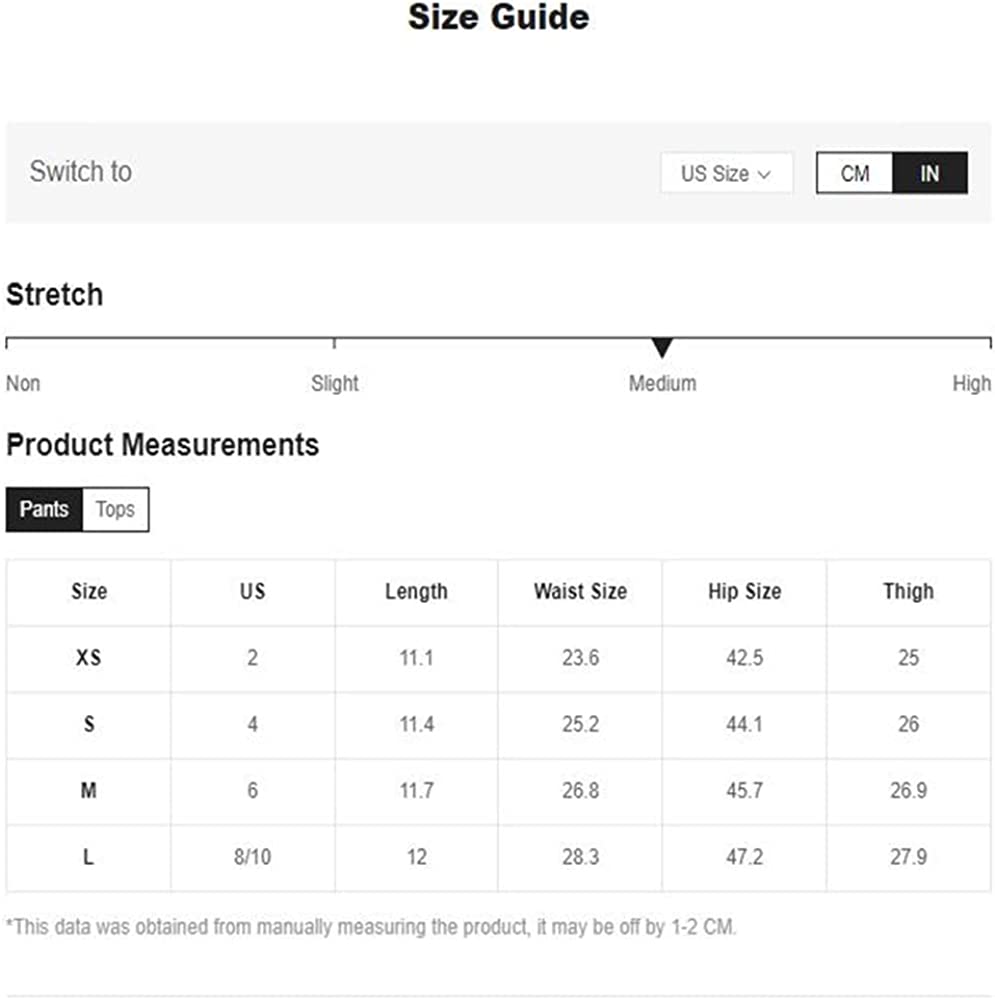Click the Size column header
The height and width of the screenshot is (1000, 995).
click(88, 592)
